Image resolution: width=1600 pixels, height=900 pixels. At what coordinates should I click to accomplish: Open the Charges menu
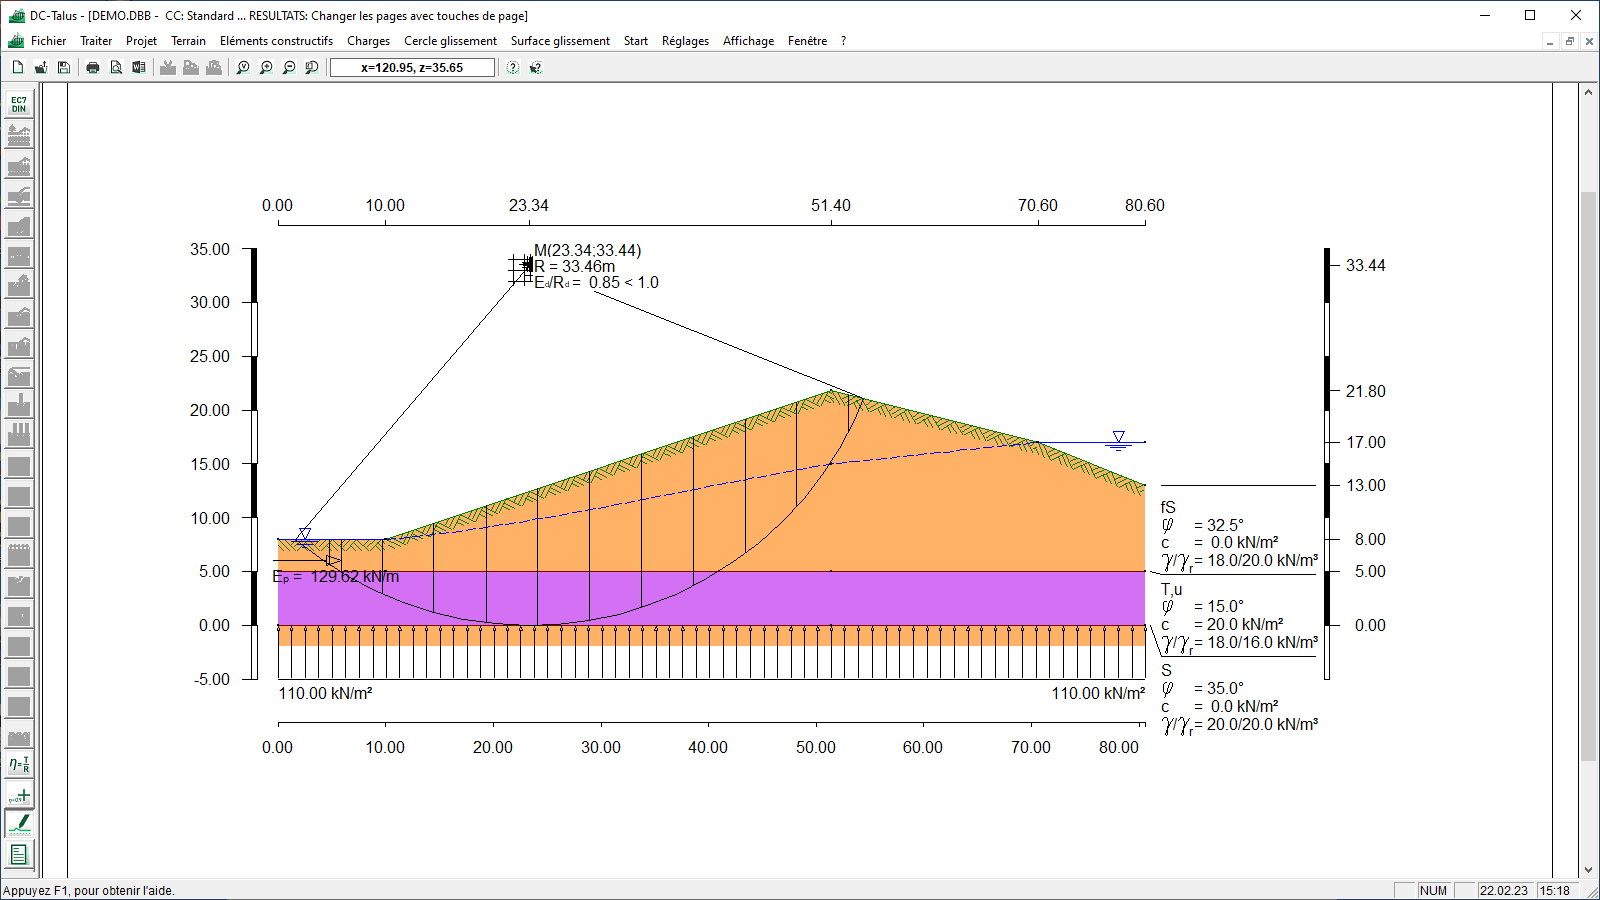coord(368,41)
